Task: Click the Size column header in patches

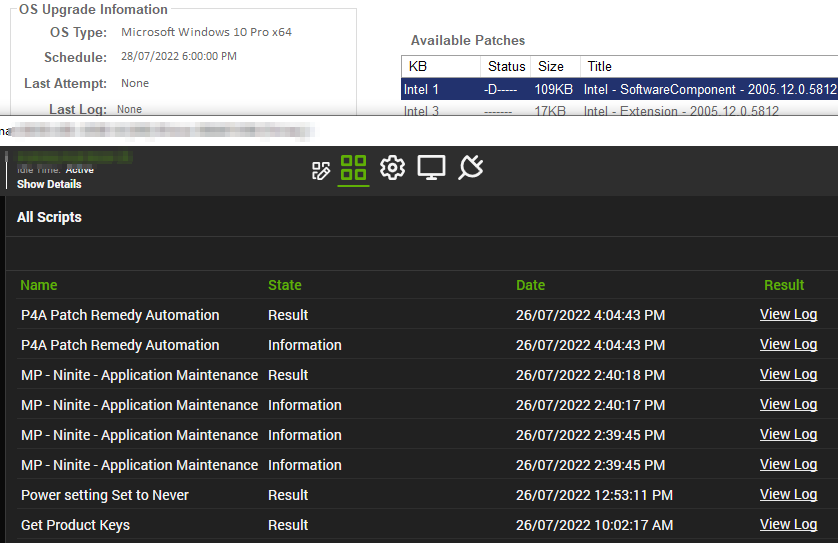Action: 551,66
